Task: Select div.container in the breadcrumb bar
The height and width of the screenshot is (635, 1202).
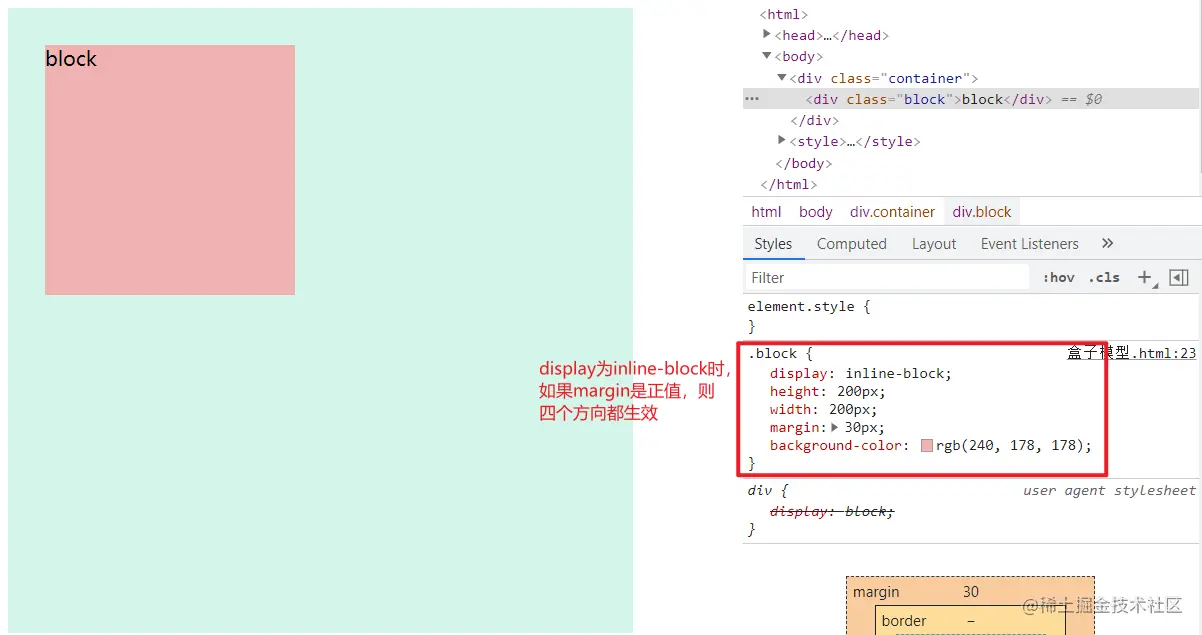Action: (893, 211)
